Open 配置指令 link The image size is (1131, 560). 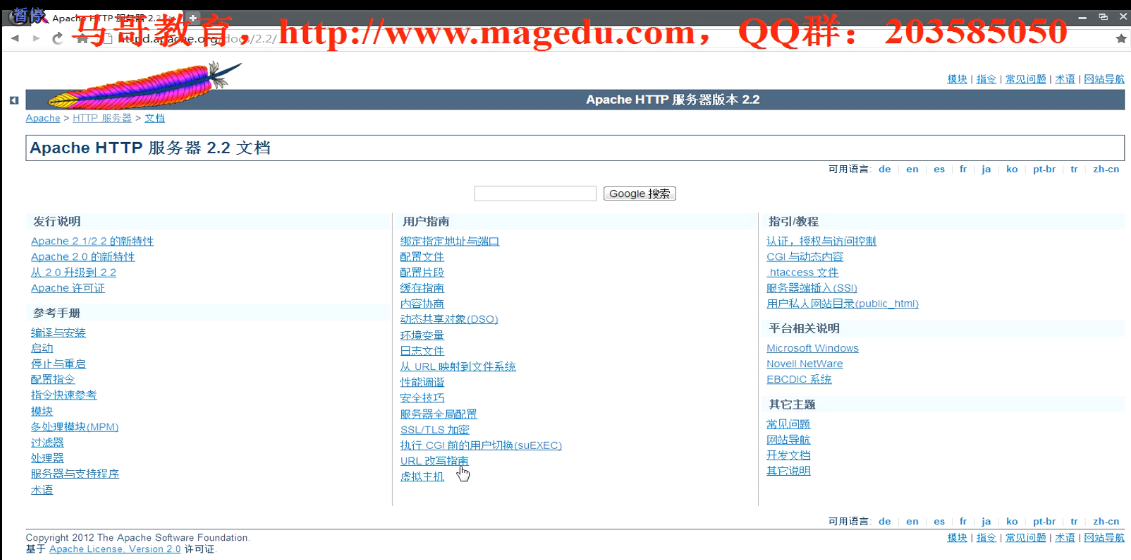click(x=53, y=380)
